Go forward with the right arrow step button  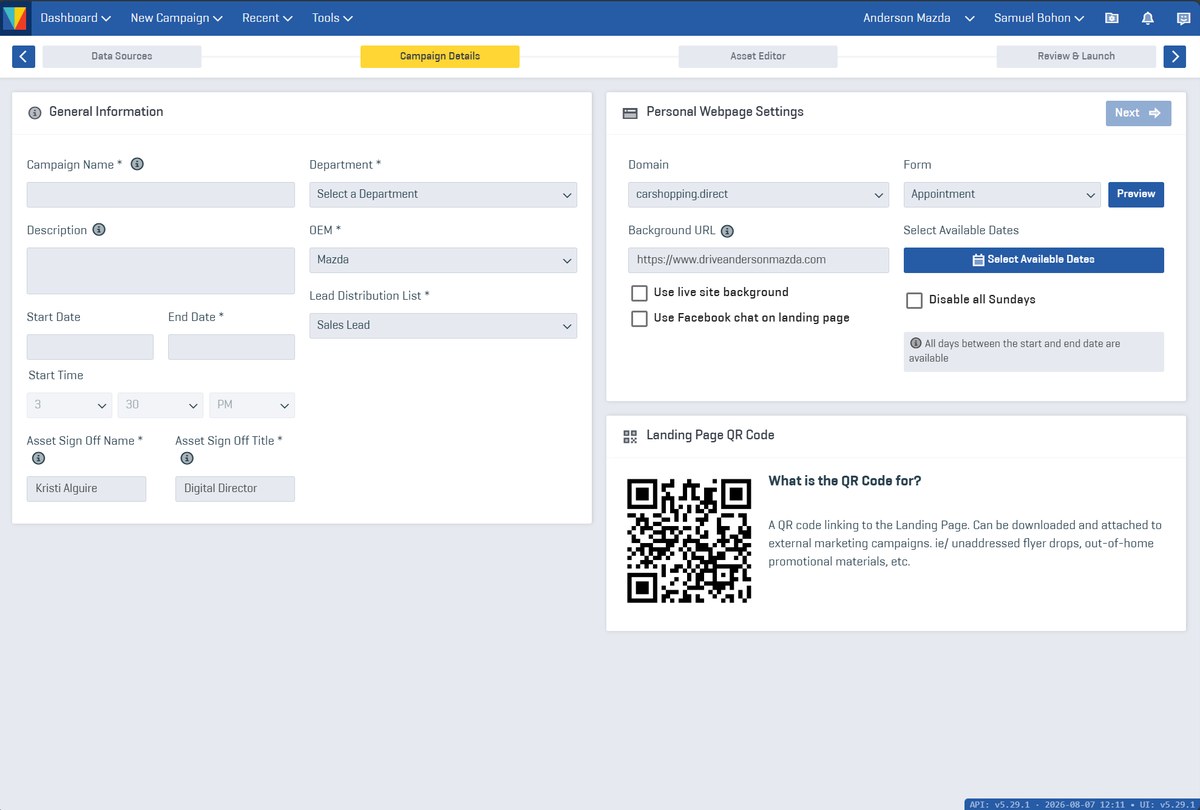pyautogui.click(x=1175, y=56)
